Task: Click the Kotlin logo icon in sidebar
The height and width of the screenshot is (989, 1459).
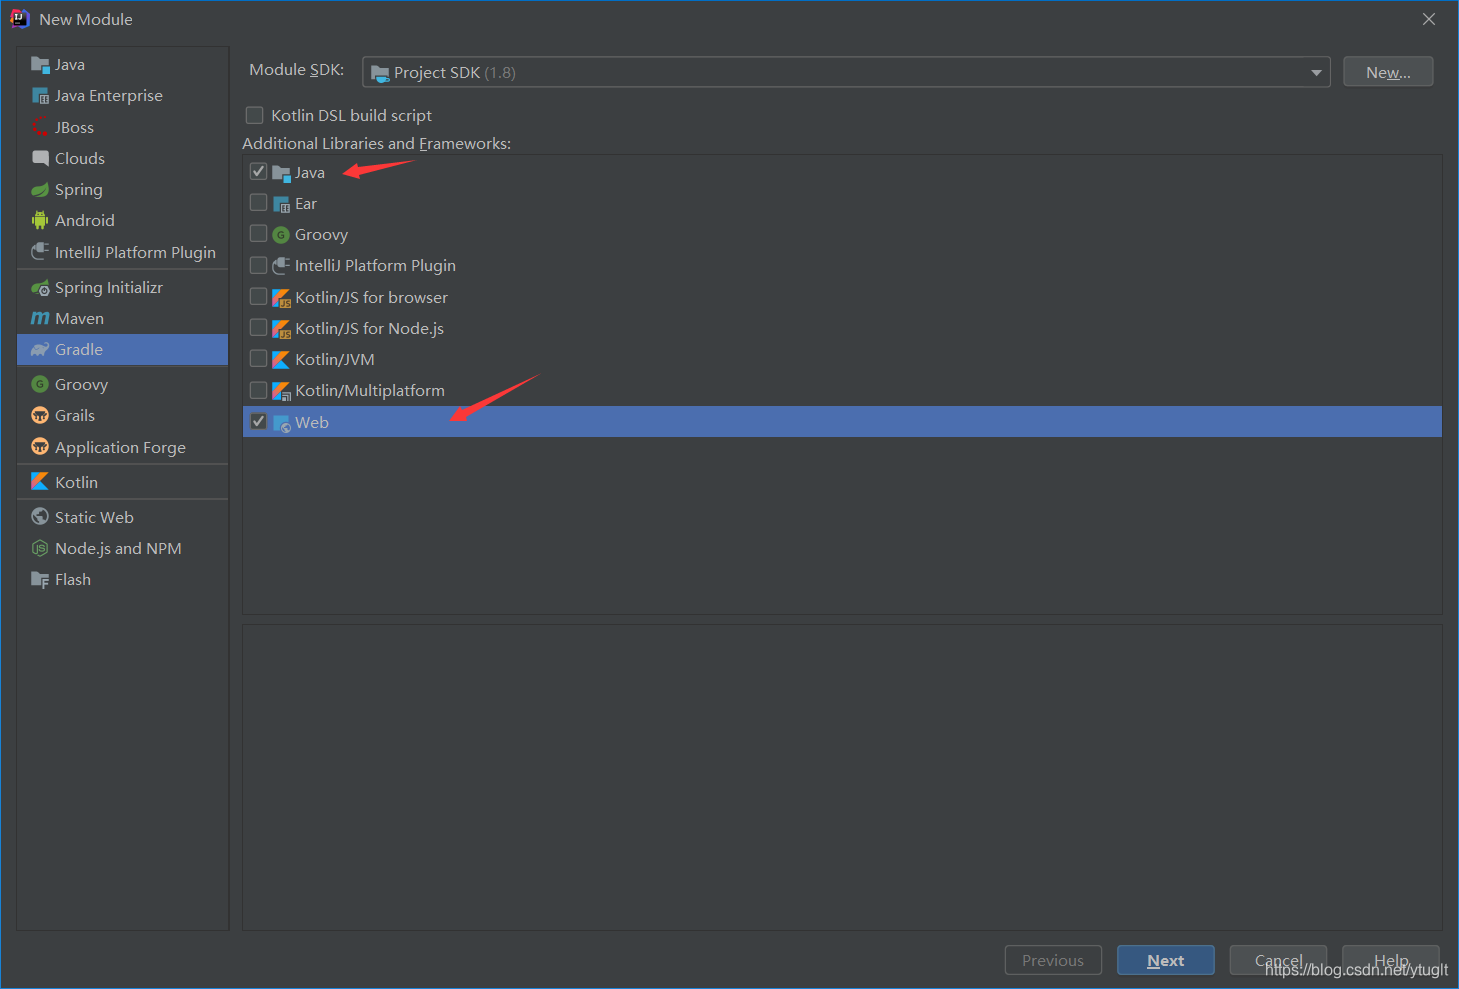Action: click(x=40, y=481)
